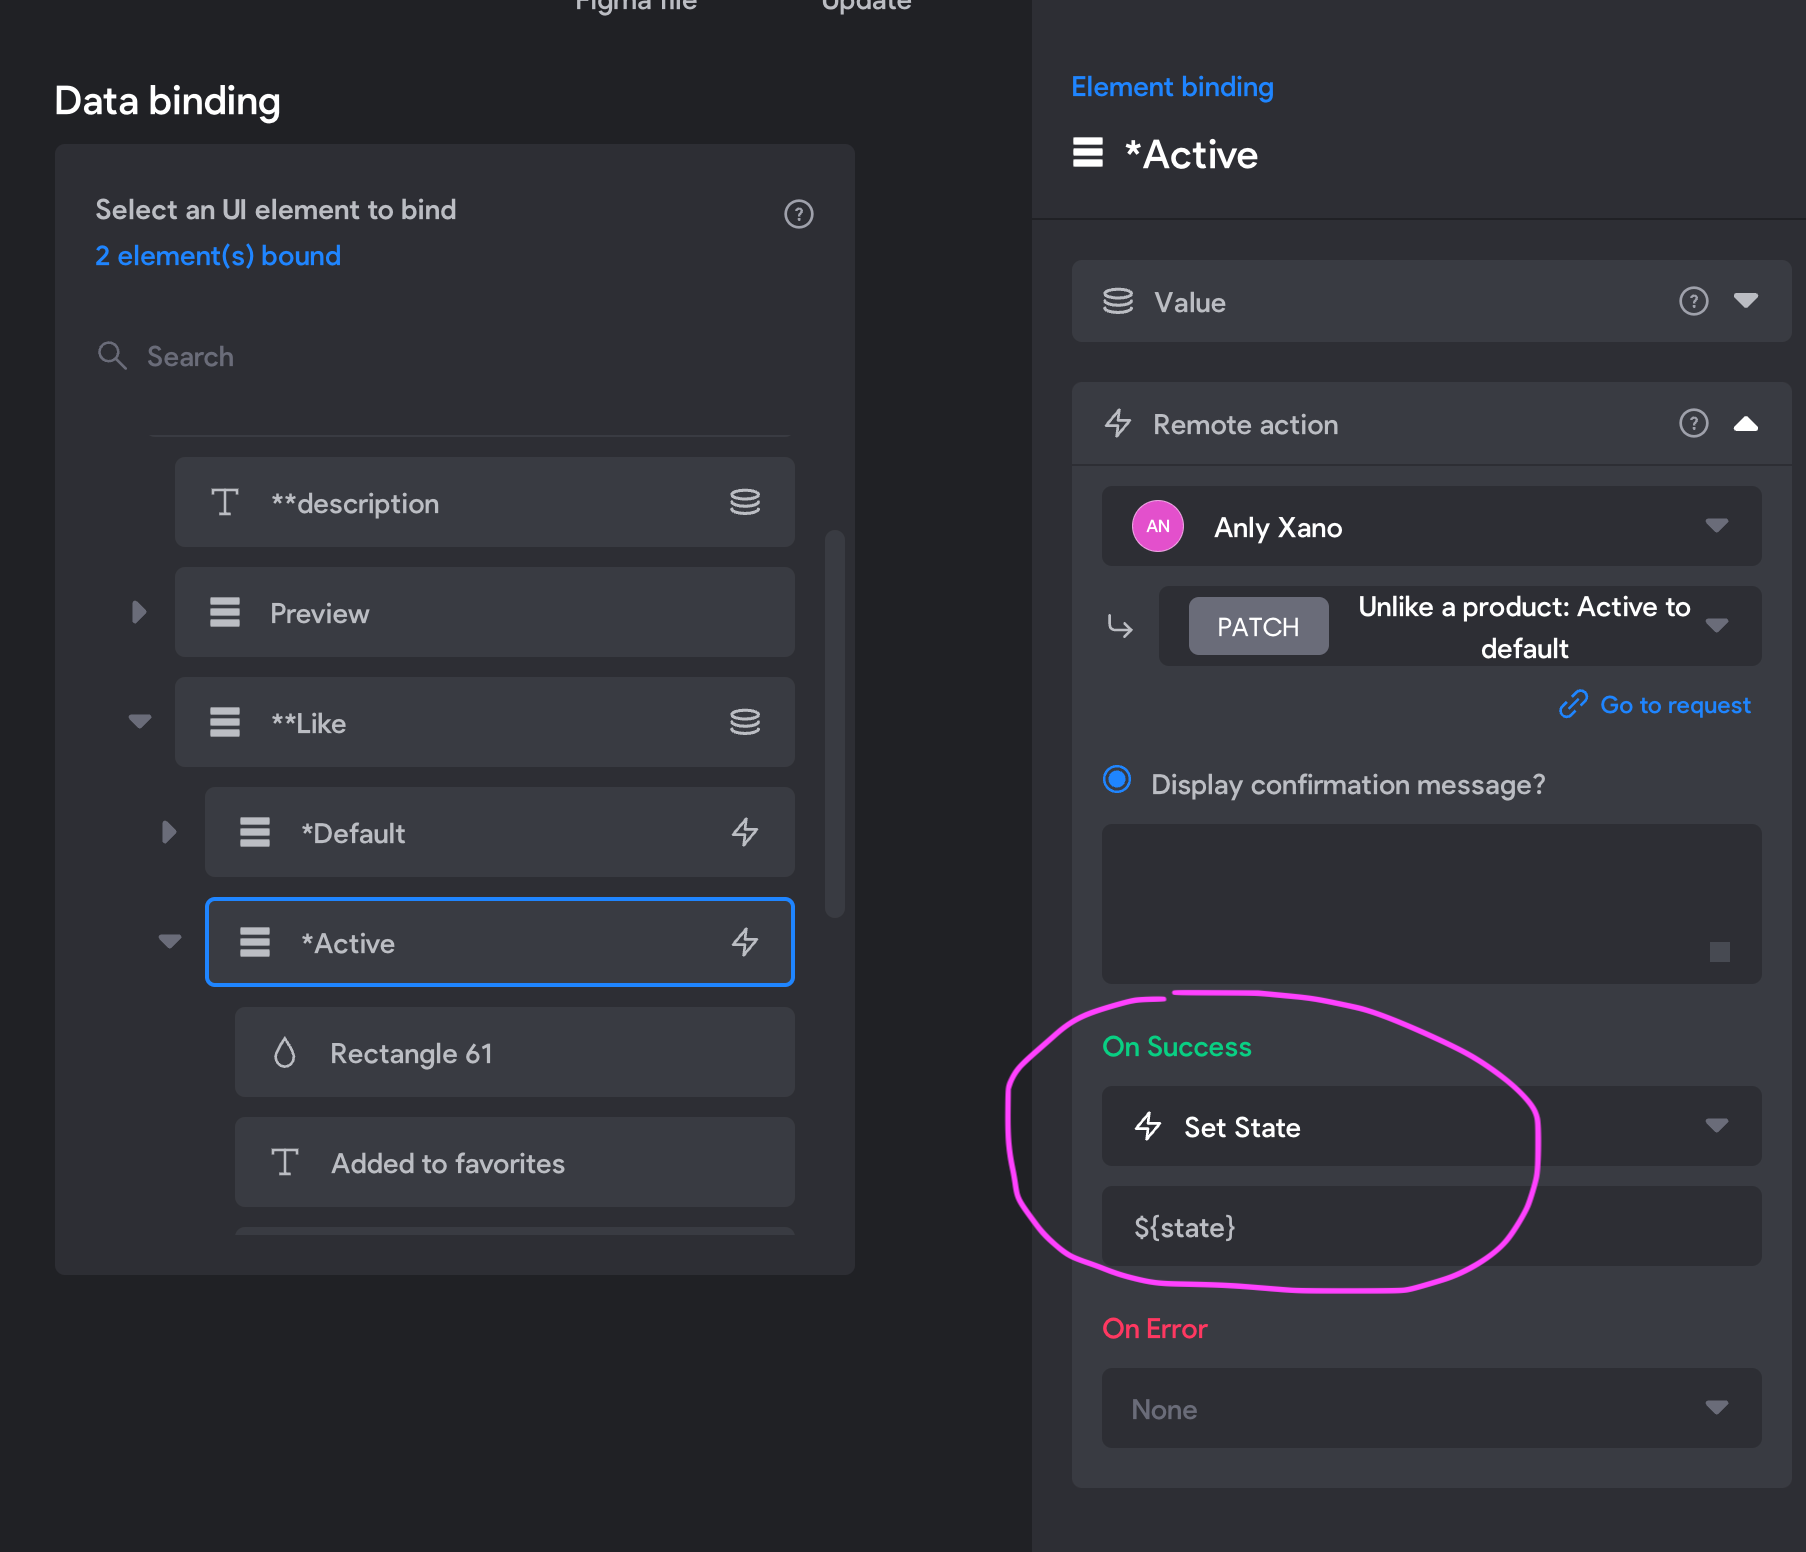This screenshot has width=1806, height=1552.
Task: Click the text T icon of **description
Action: pyautogui.click(x=225, y=502)
